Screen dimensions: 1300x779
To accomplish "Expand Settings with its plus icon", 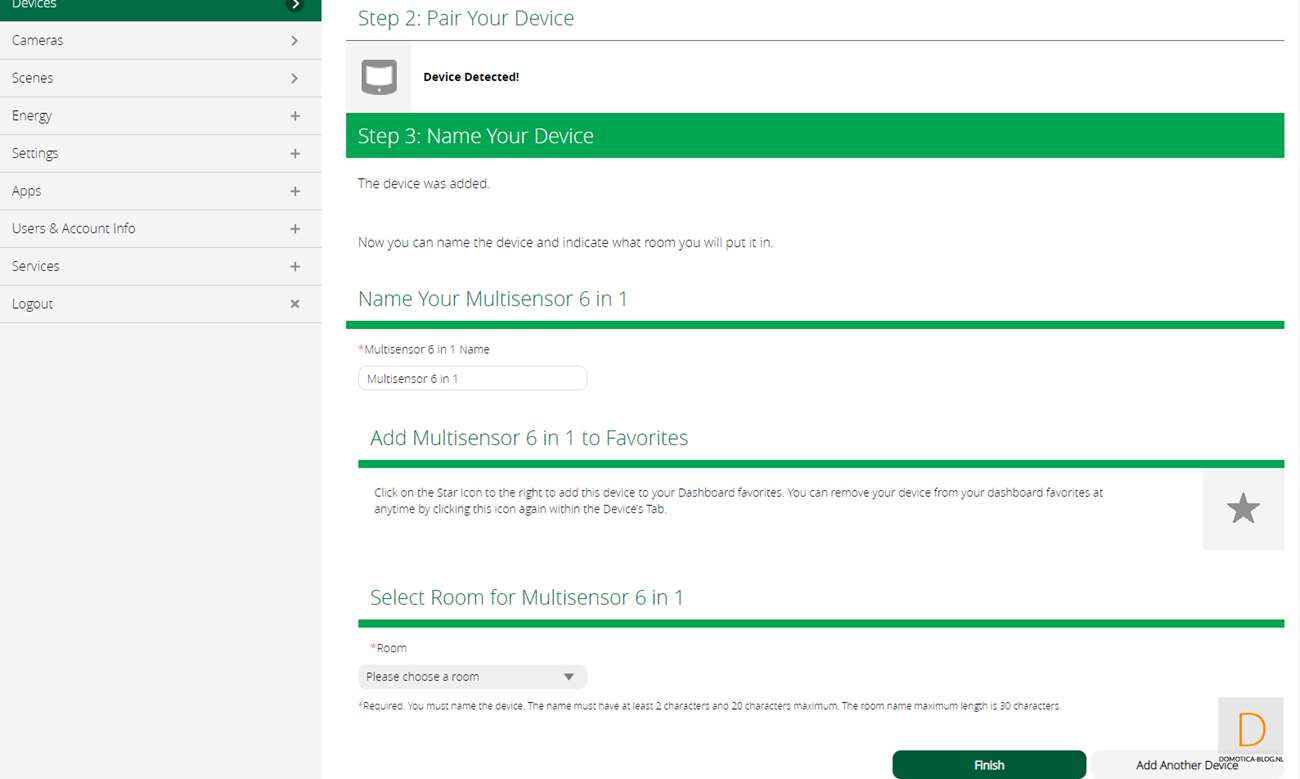I will coord(294,154).
